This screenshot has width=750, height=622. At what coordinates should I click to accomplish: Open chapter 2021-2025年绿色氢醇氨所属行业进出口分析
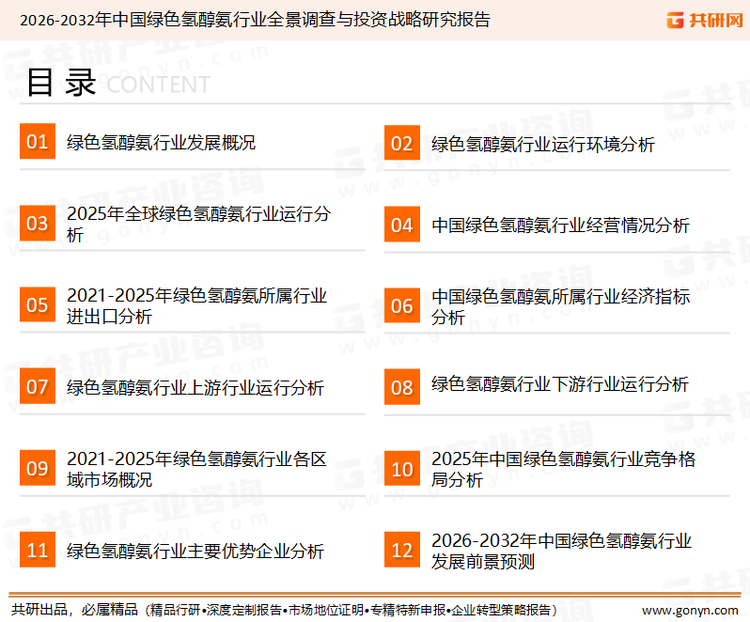point(197,306)
